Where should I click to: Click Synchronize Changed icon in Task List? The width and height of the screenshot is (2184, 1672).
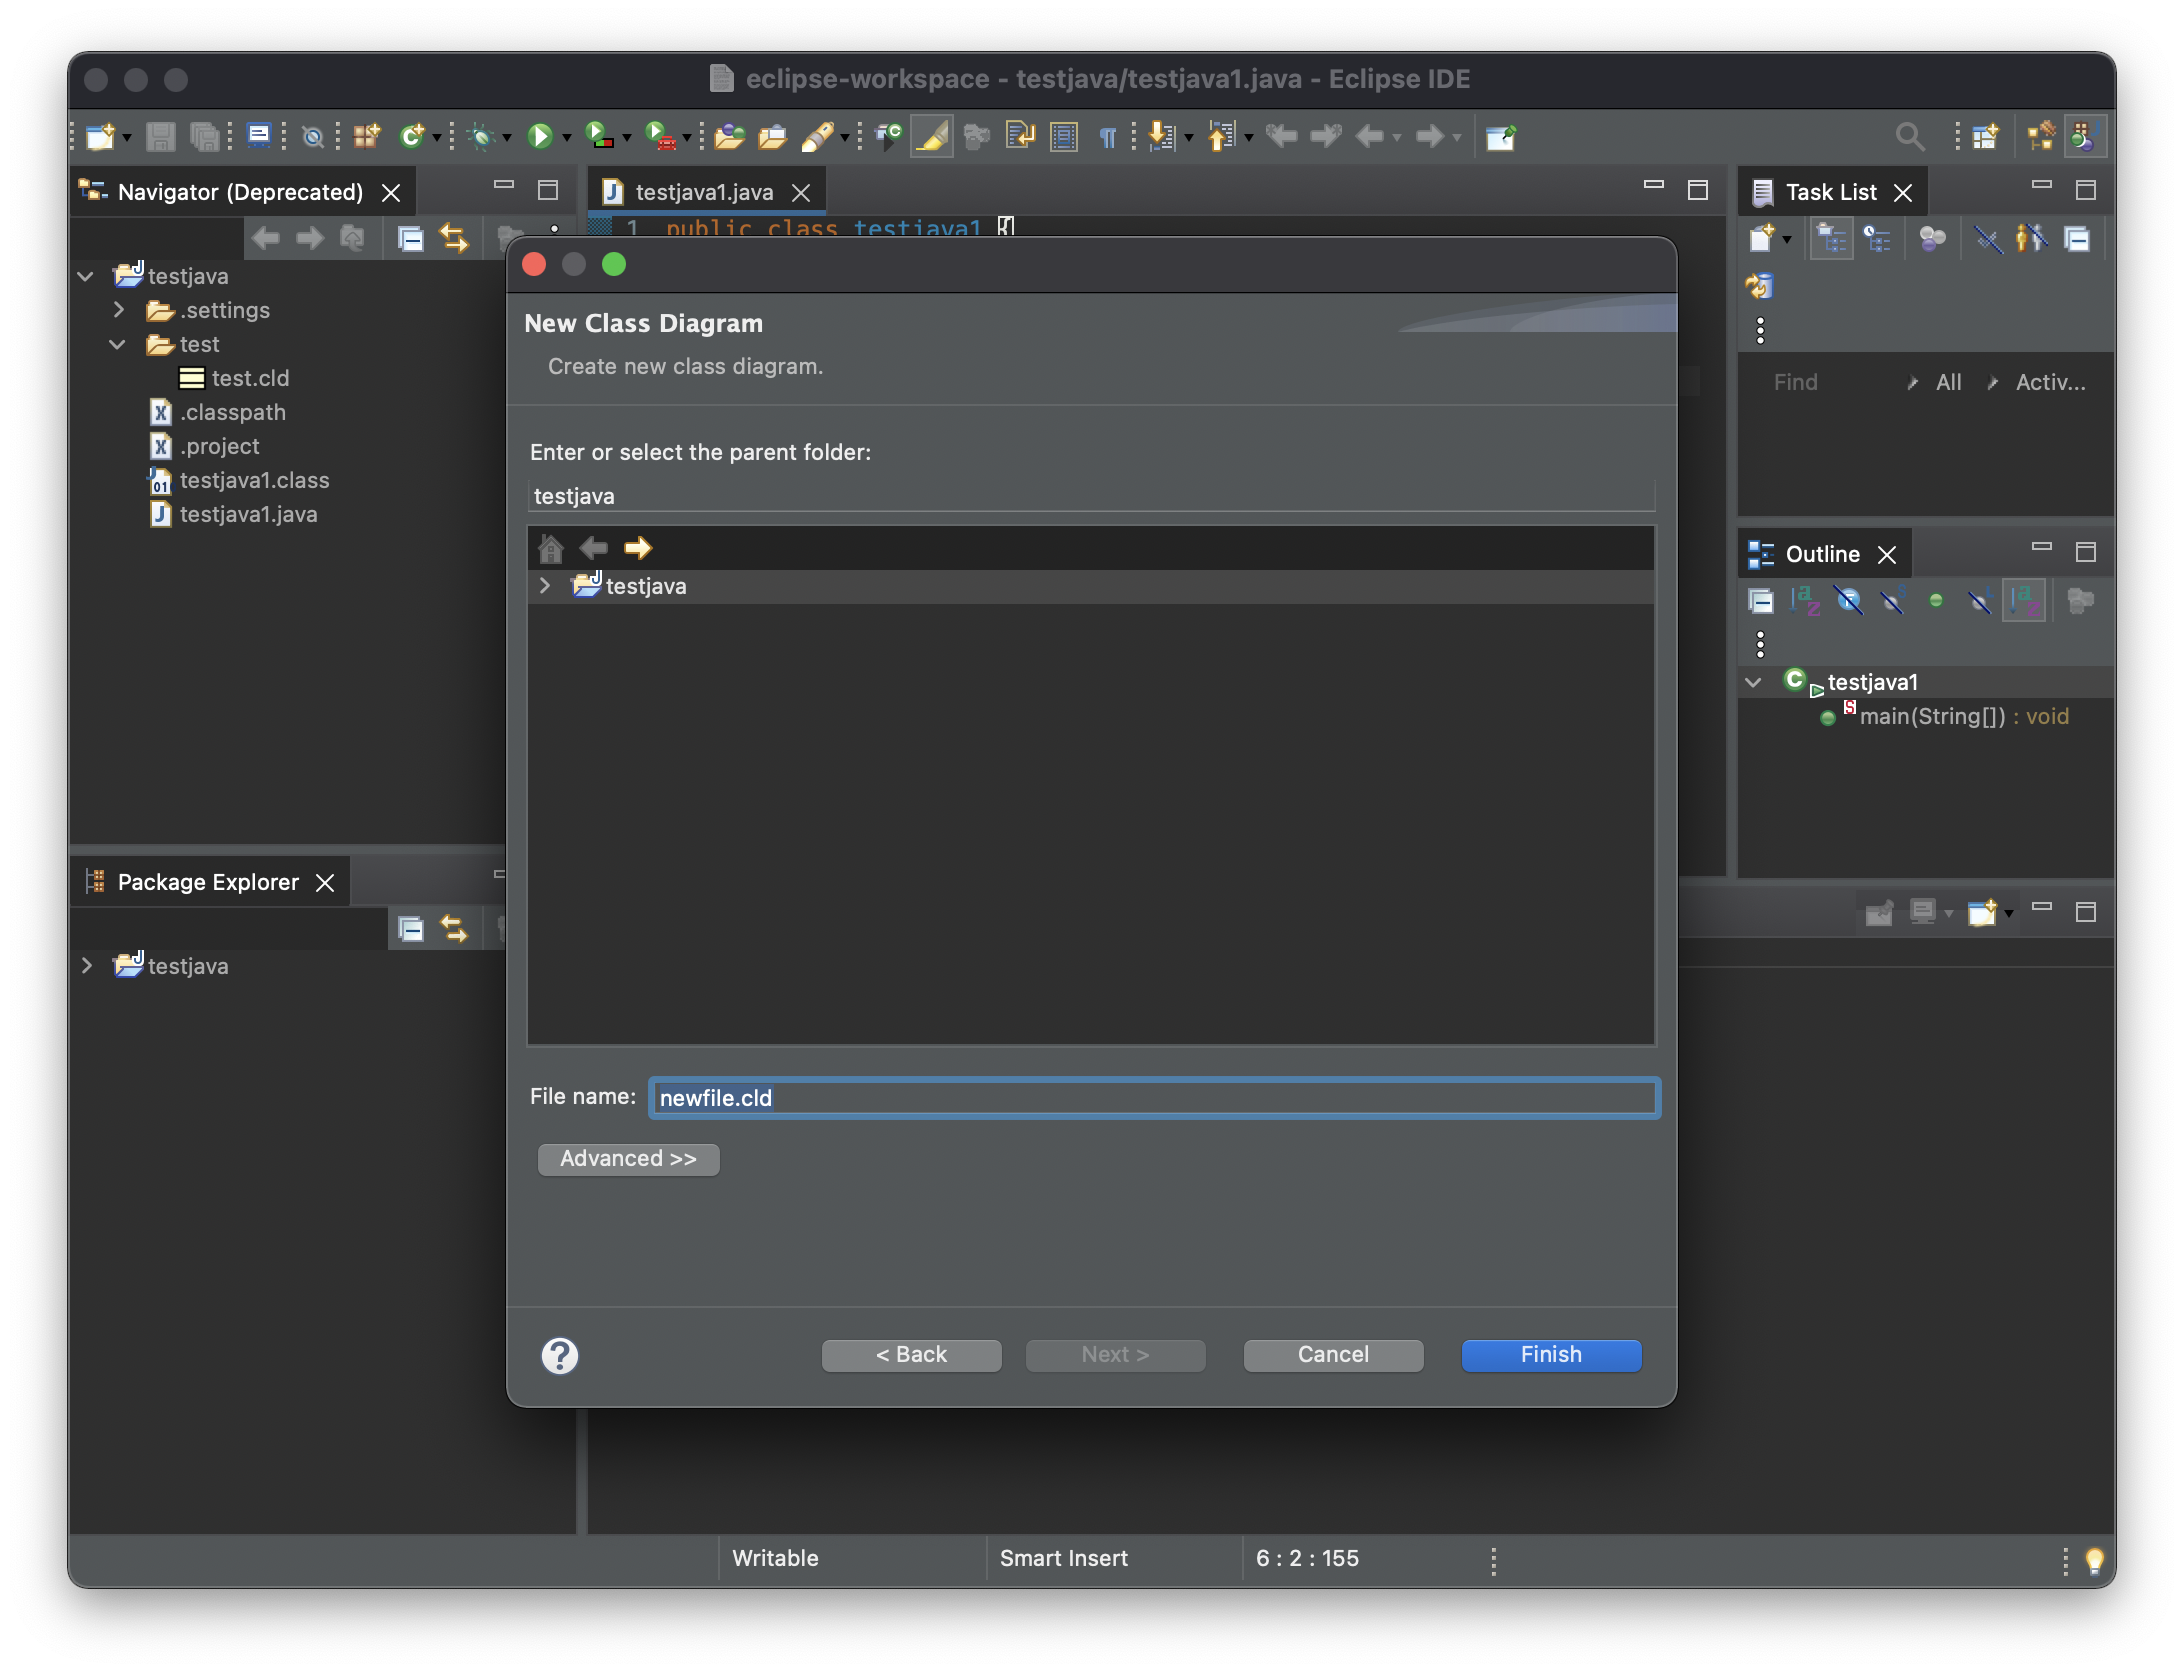coord(1759,287)
